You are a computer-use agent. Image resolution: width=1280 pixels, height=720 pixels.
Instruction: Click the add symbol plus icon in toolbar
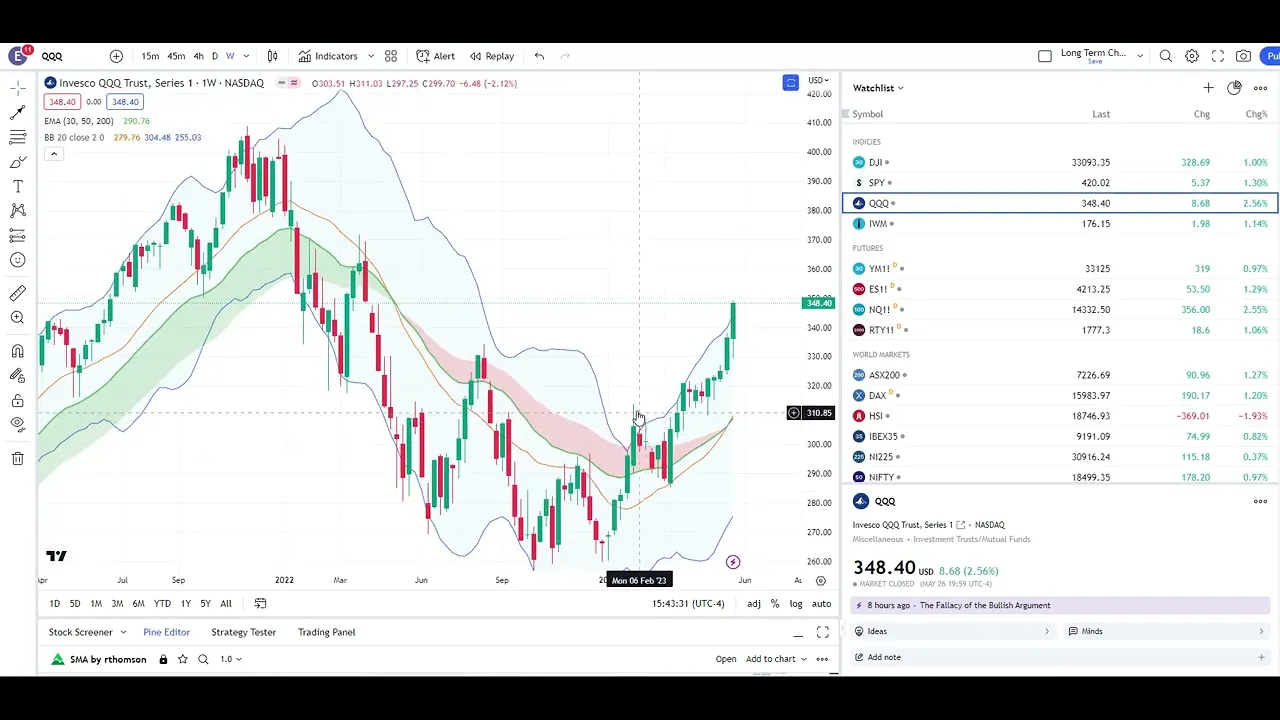tap(116, 56)
